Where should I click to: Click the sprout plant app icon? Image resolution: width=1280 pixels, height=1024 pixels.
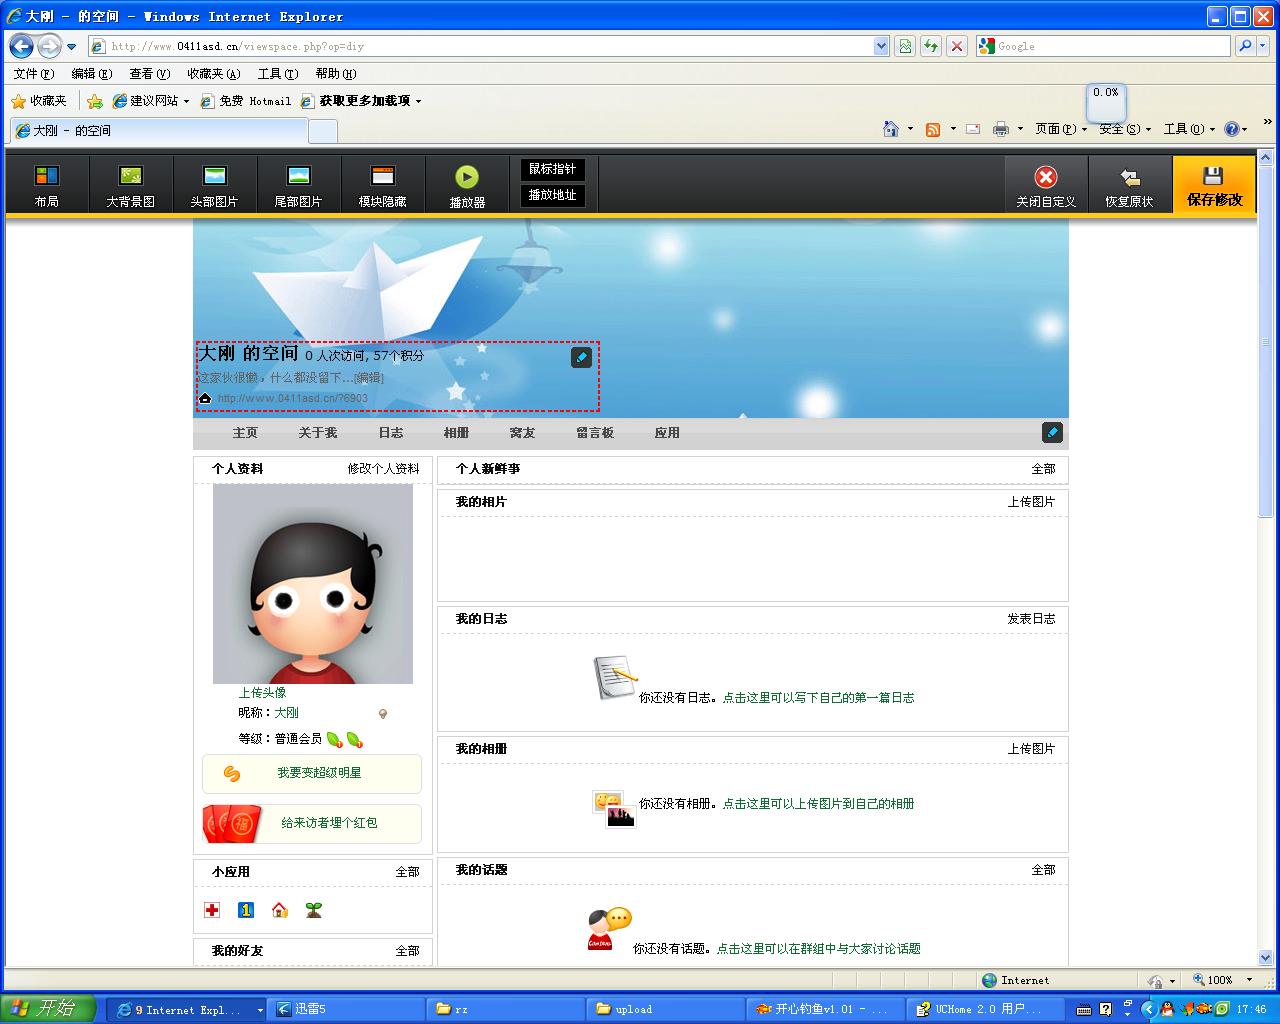(x=314, y=910)
